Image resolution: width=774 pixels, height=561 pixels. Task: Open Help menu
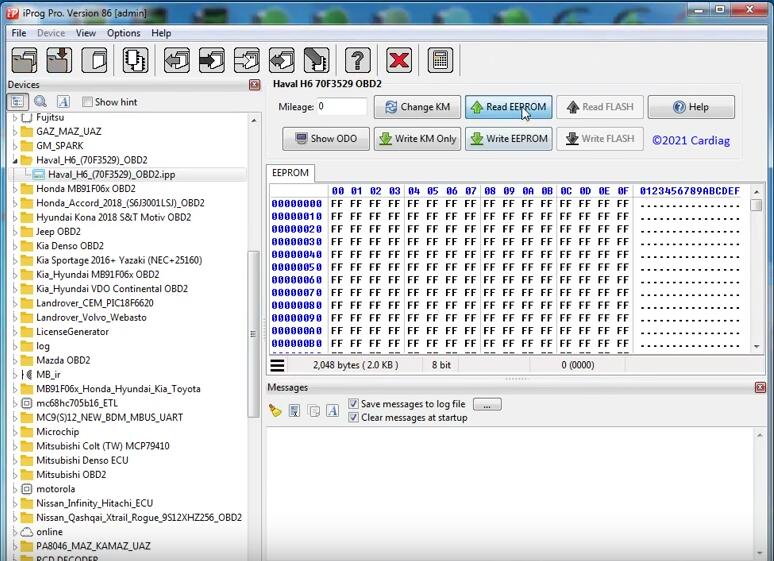pyautogui.click(x=161, y=33)
